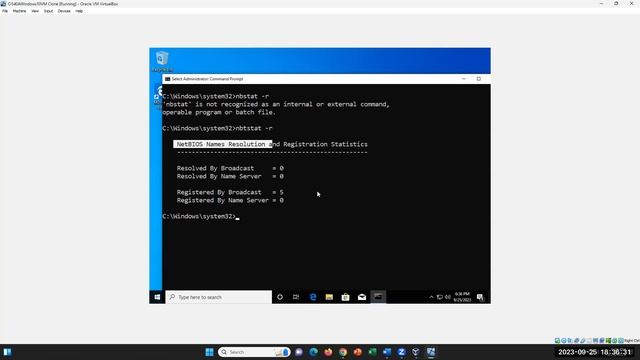Viewport: 640px width, 360px height.
Task: Launch Microsoft Edge from host taskbar
Action: [x=313, y=352]
